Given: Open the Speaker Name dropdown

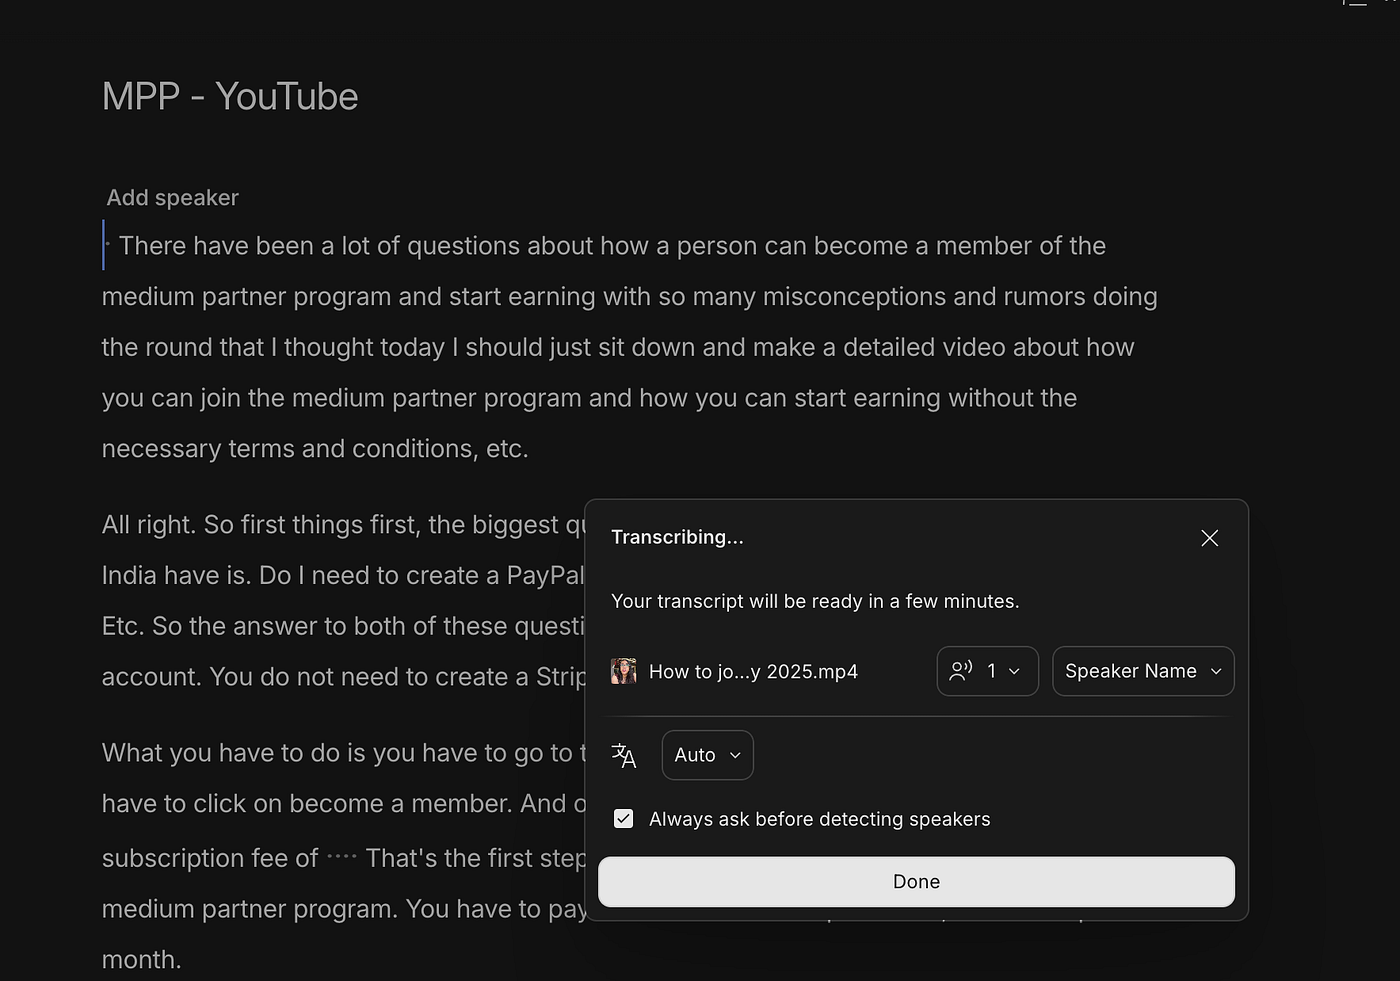Looking at the screenshot, I should pos(1143,671).
